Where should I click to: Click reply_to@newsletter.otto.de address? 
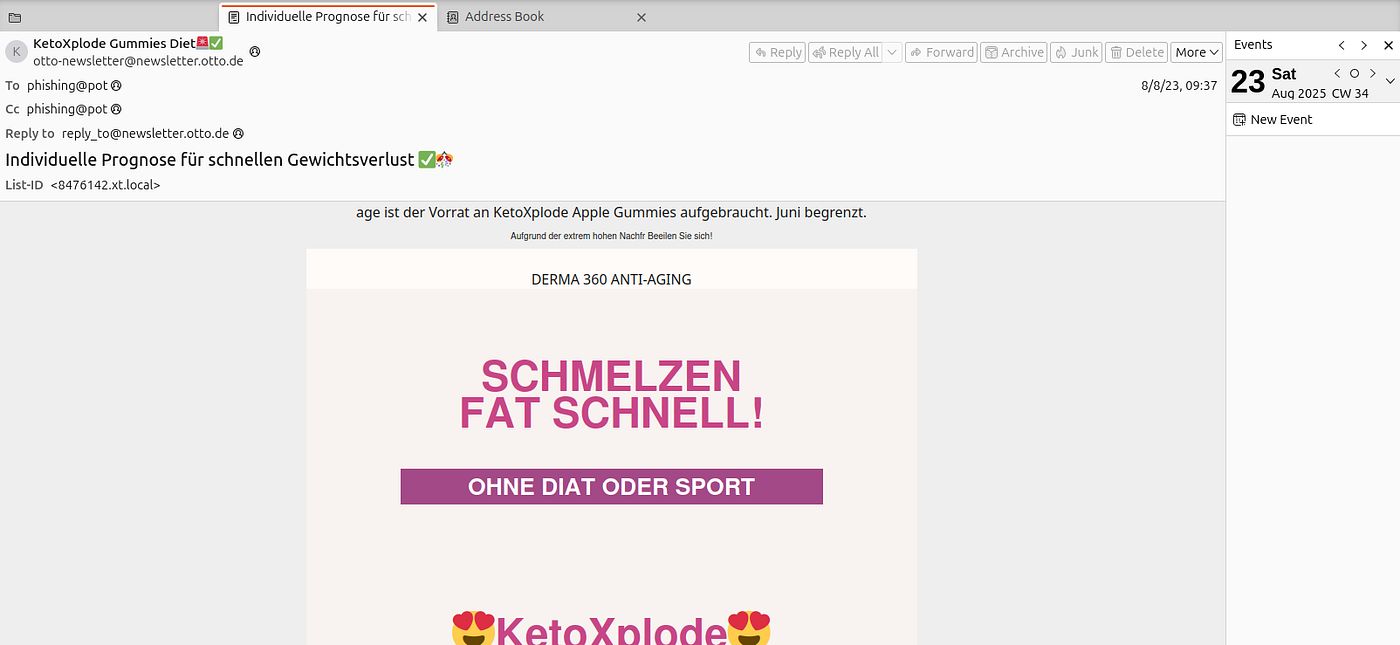[x=145, y=133]
